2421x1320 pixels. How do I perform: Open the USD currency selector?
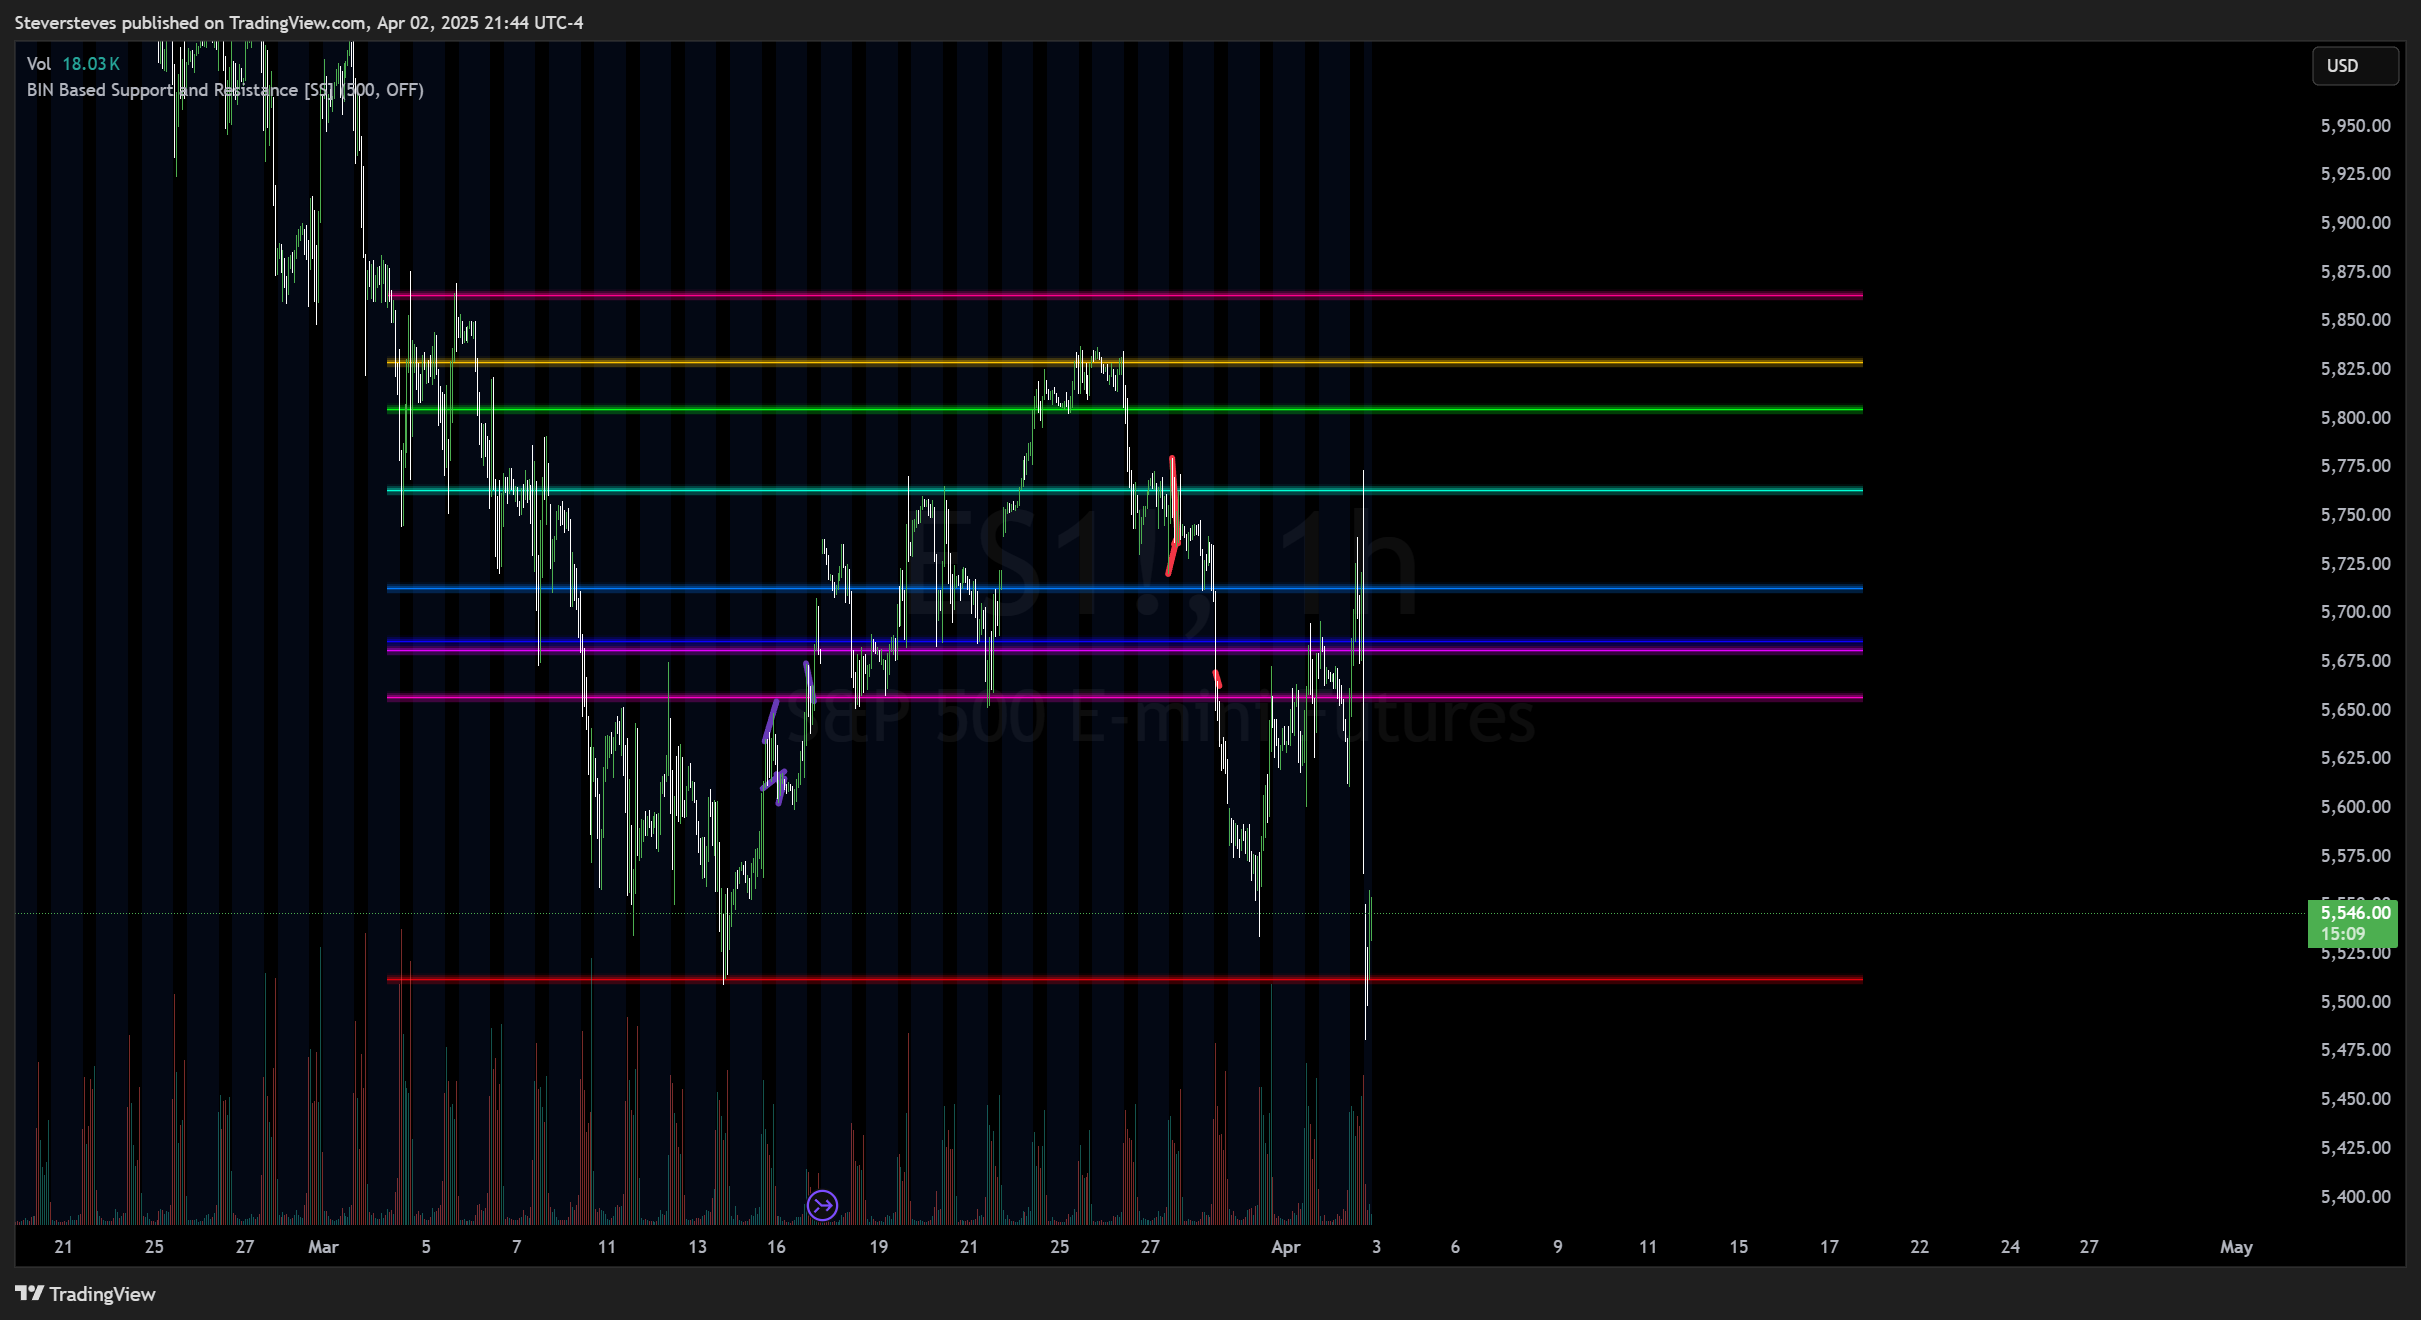2354,66
